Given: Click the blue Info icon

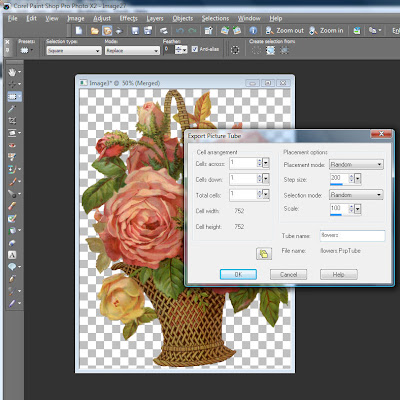Looking at the screenshot, I should 253,31.
